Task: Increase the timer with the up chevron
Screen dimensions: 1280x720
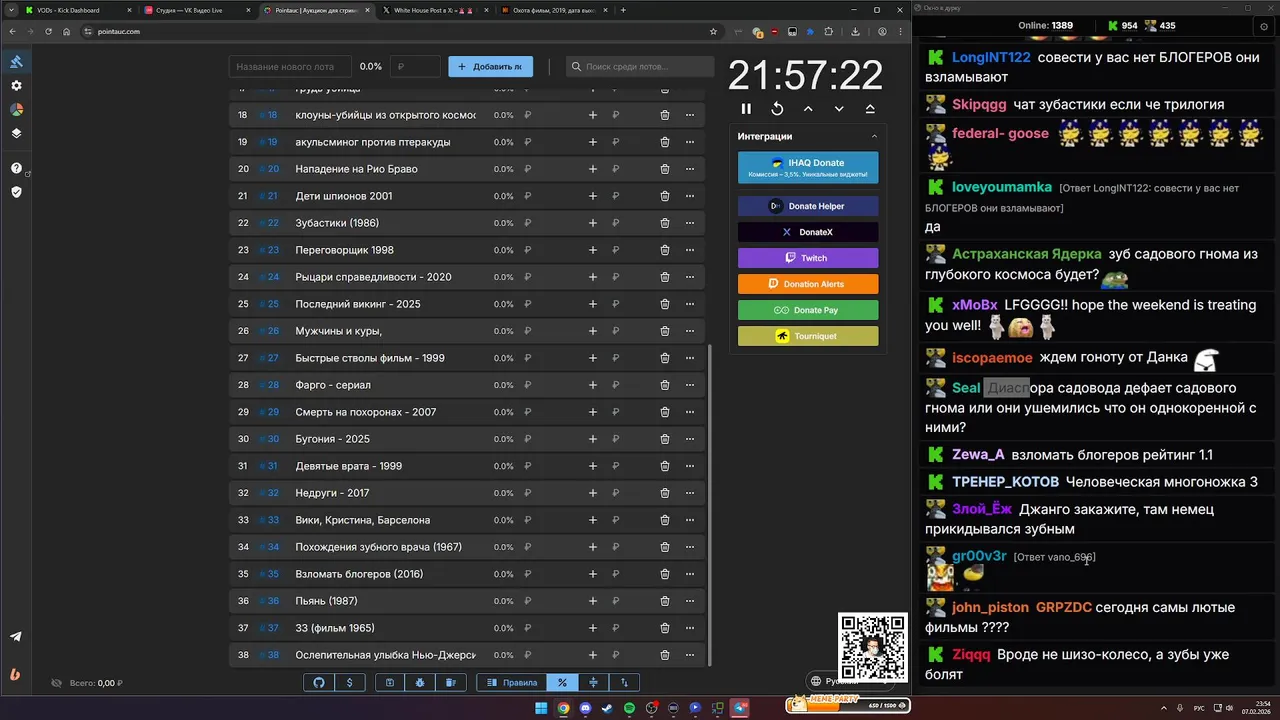Action: click(x=808, y=108)
